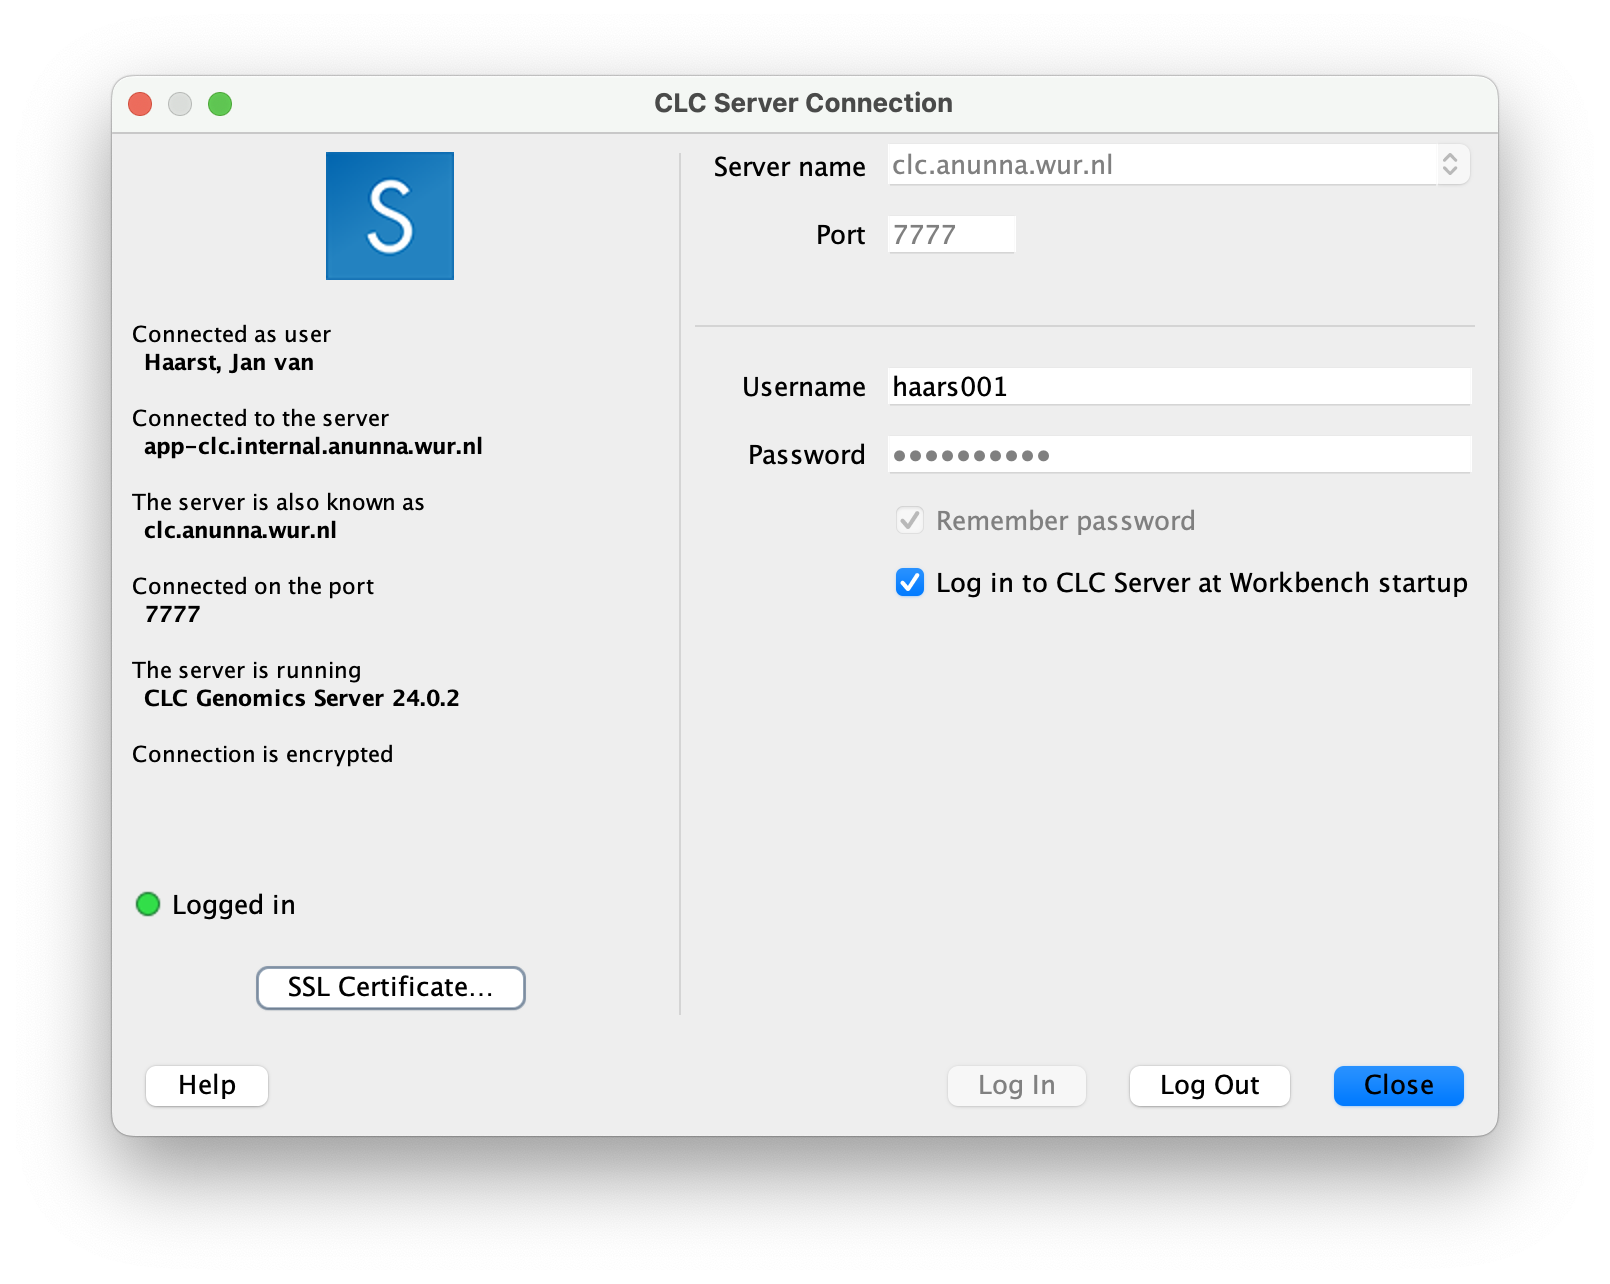
Task: Click the green maximize window button
Action: click(220, 104)
